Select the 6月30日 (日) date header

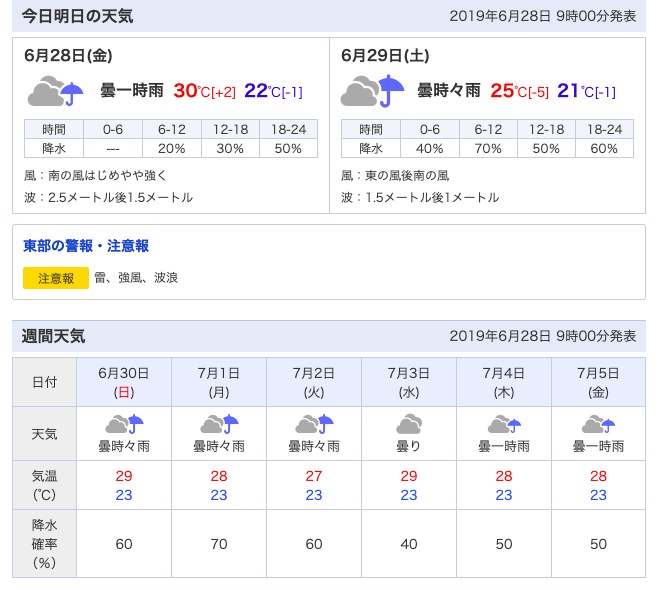point(124,382)
